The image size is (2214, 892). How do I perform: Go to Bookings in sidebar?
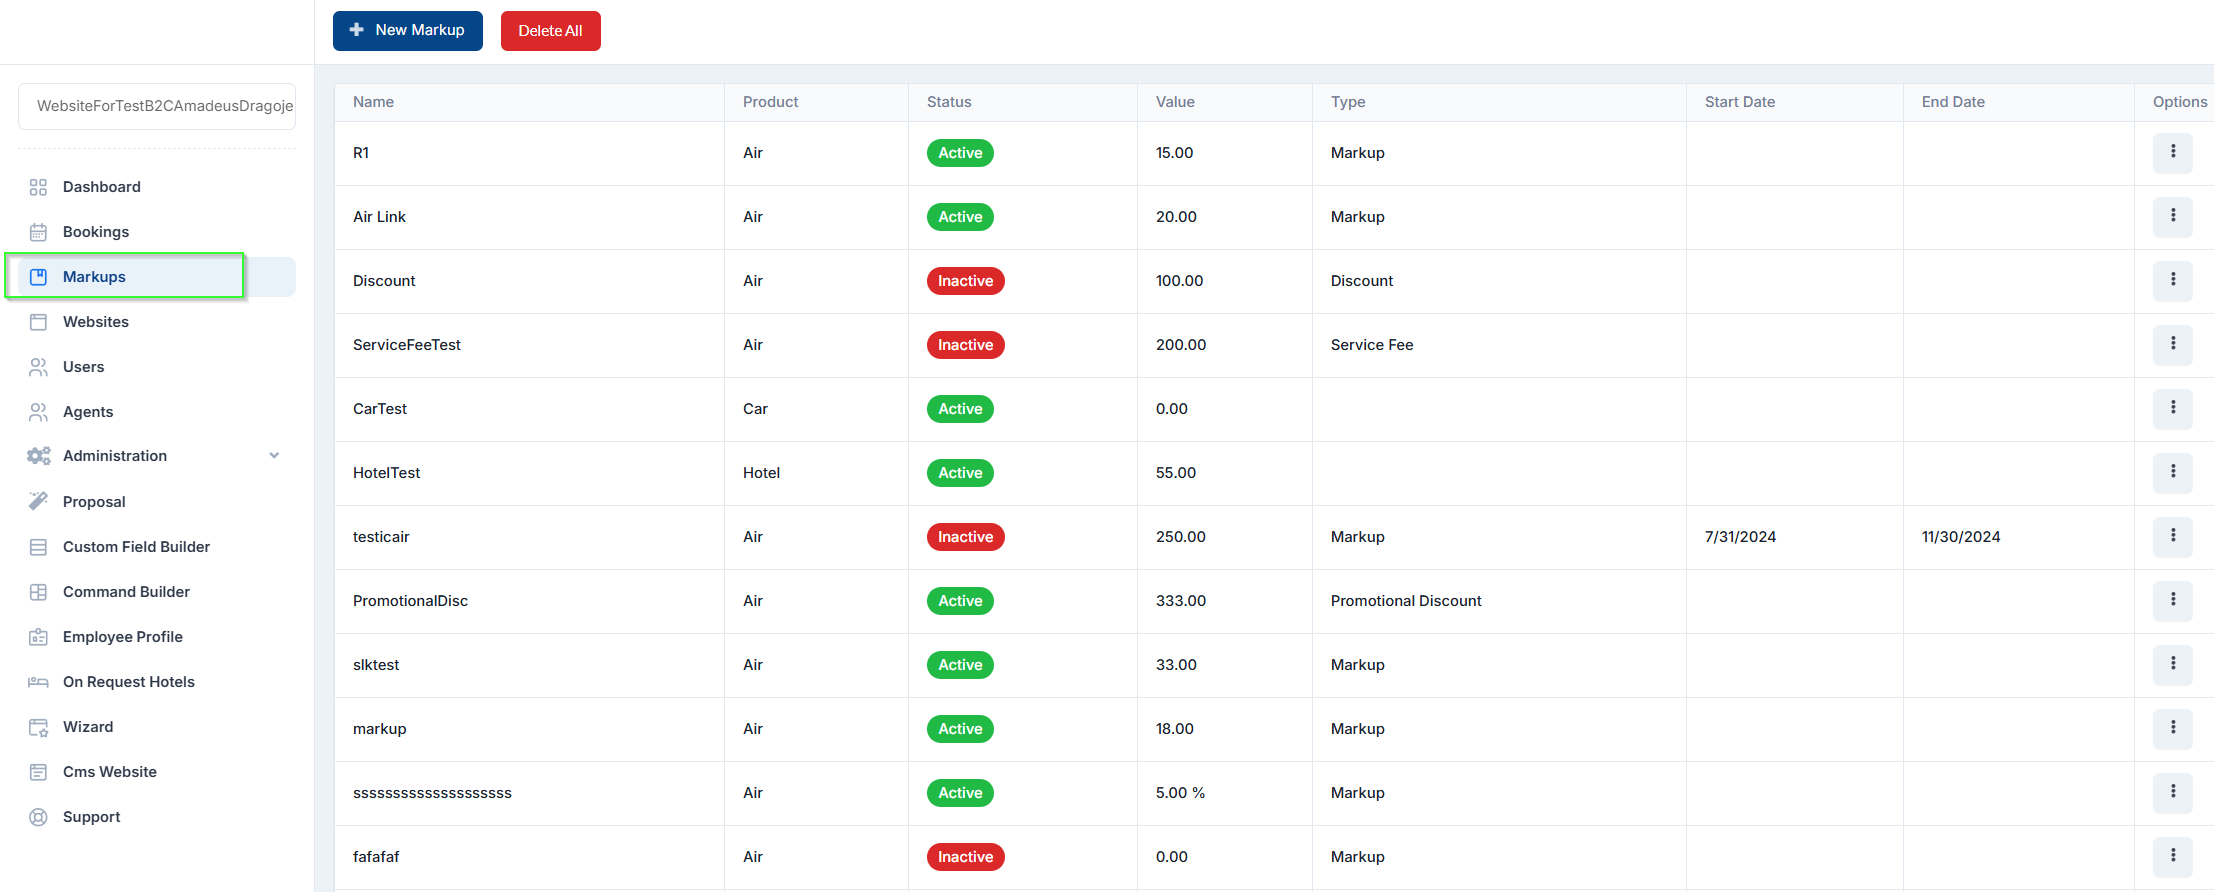point(157,232)
